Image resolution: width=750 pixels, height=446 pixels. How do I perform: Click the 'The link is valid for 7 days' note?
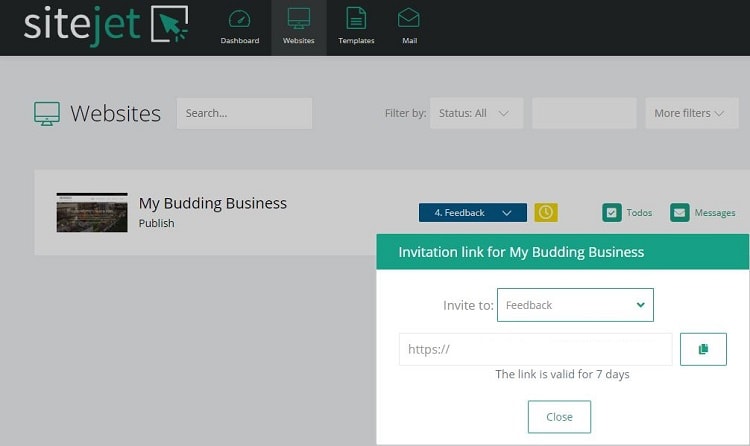coord(562,374)
